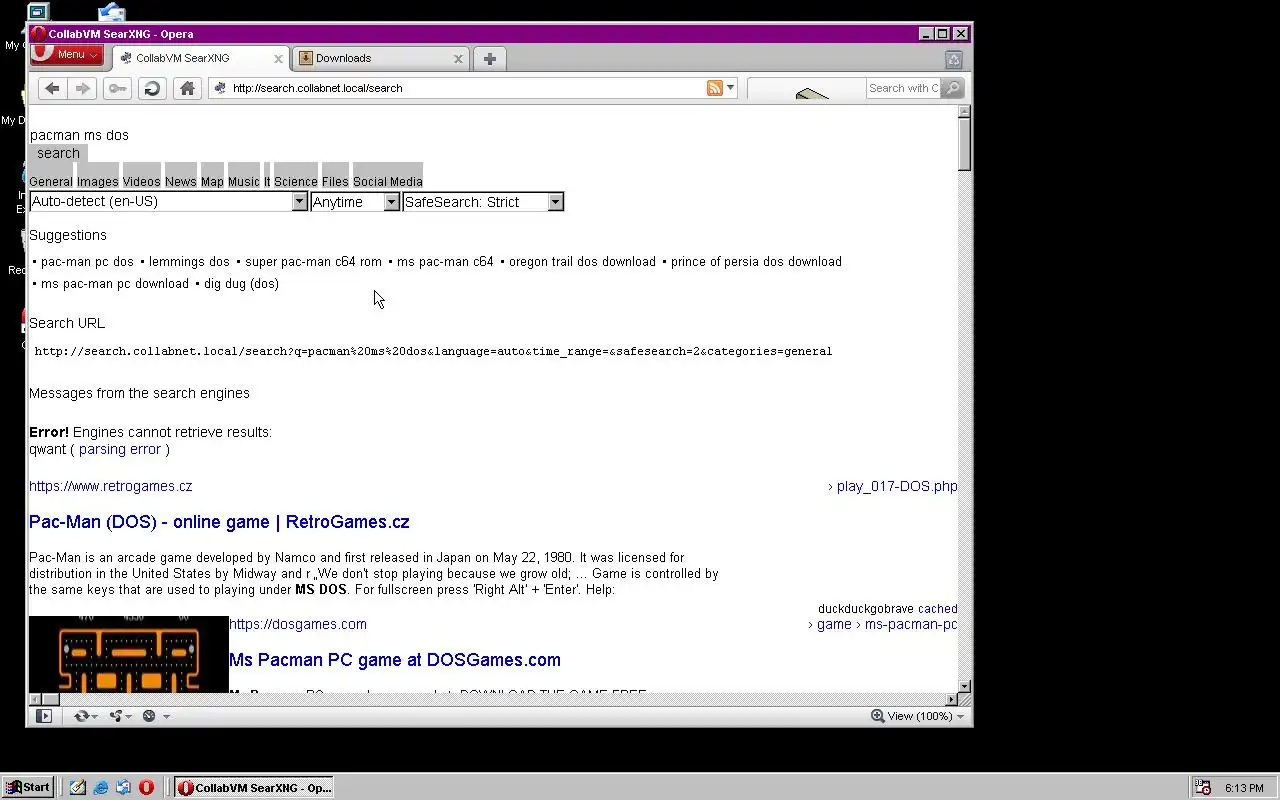Click the page globe icon in address bar

tap(220, 88)
